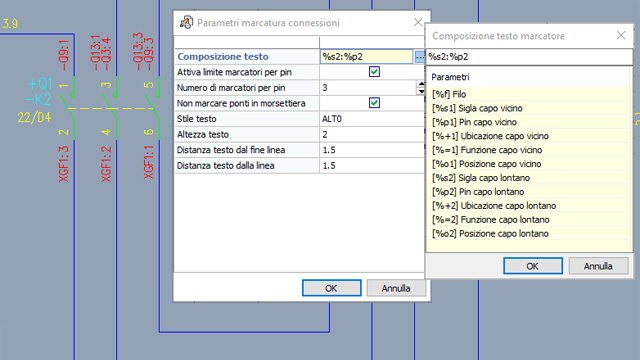Decrease Numero di marcatori per pin

420,91
